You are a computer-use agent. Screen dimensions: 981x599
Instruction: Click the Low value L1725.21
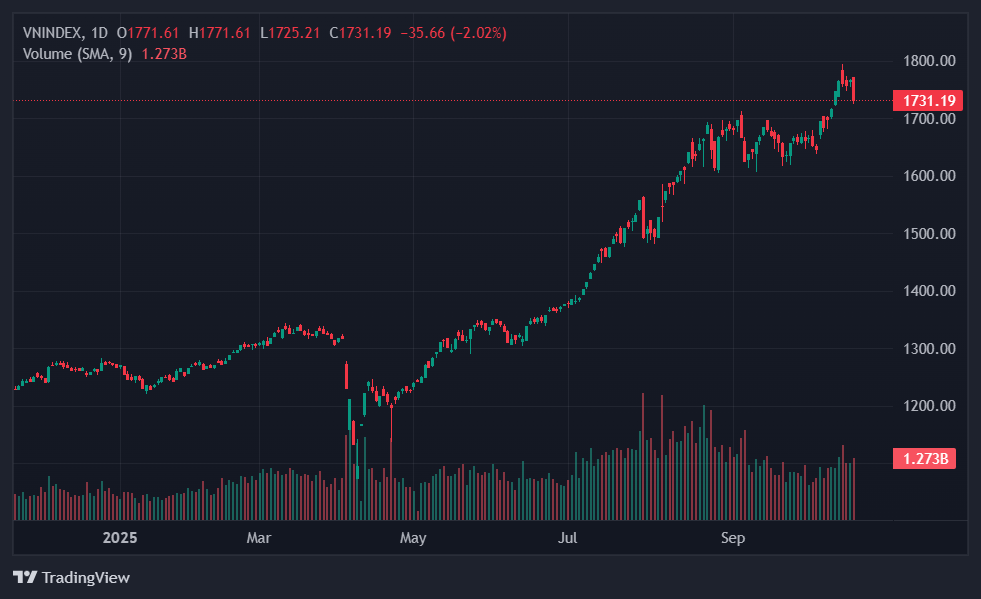[293, 33]
